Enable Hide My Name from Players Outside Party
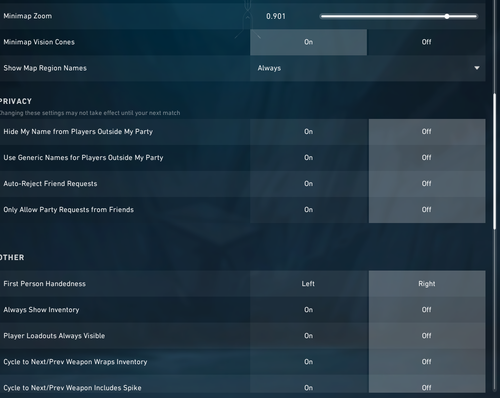The image size is (500, 398). pyautogui.click(x=308, y=132)
